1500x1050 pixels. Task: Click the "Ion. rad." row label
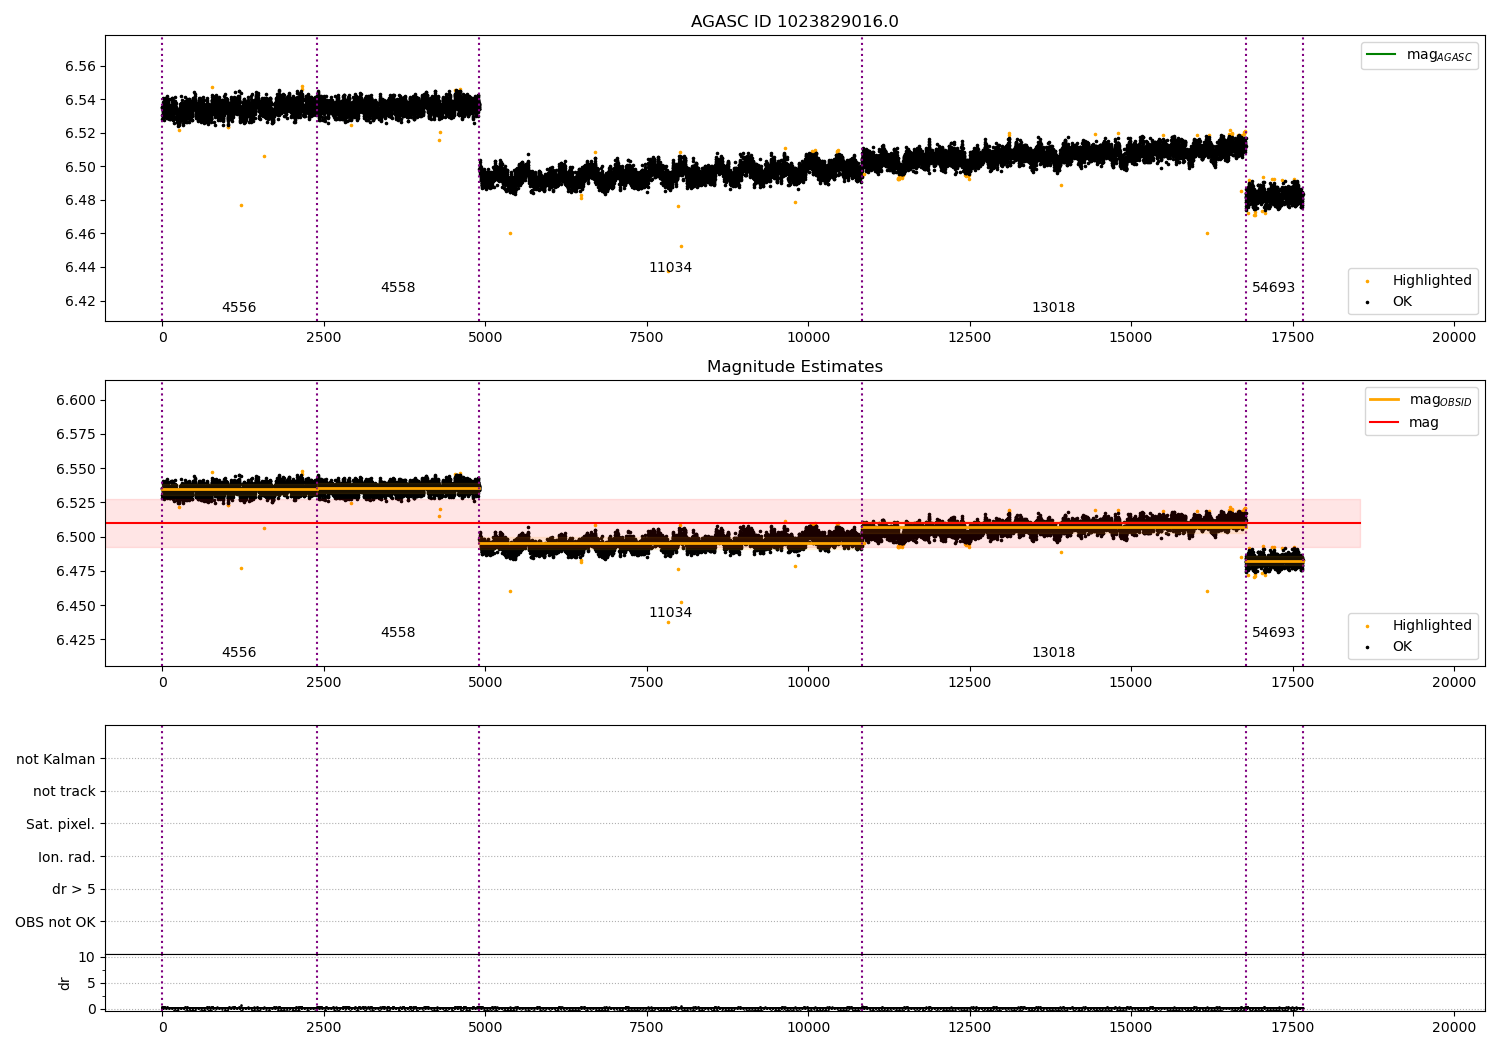click(67, 858)
